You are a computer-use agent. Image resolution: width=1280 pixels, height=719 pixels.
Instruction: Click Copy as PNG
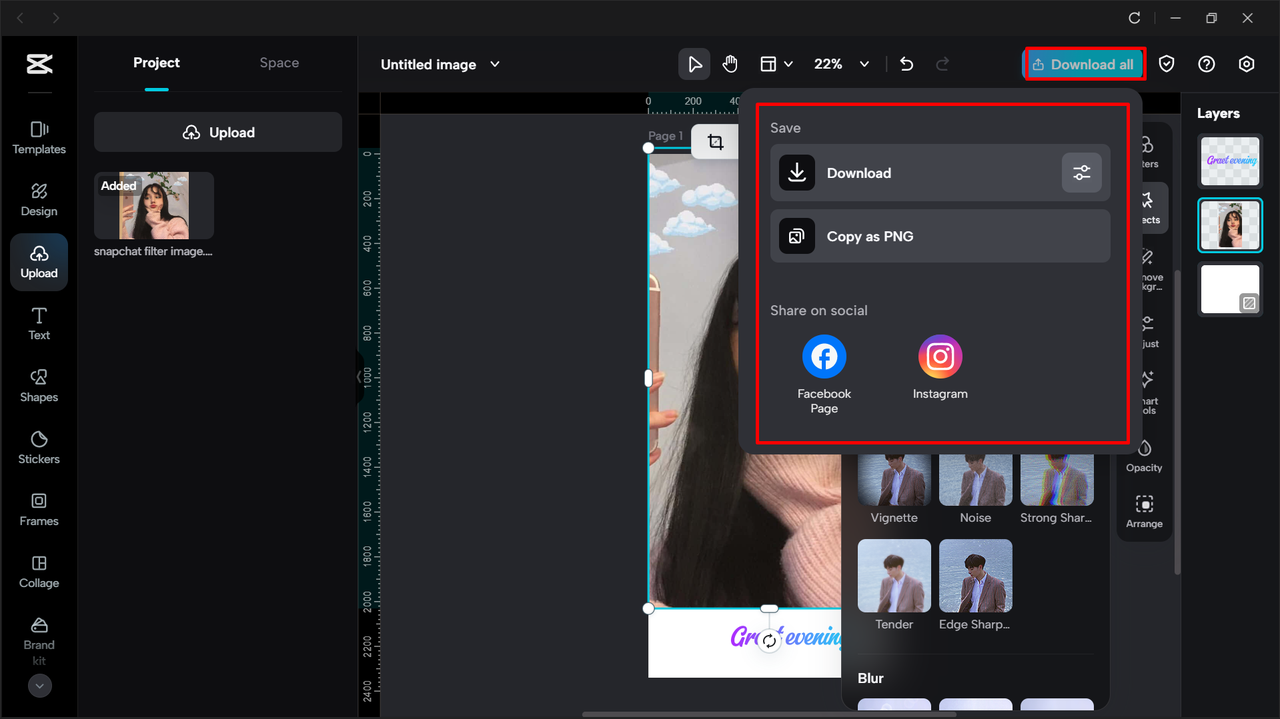pyautogui.click(x=940, y=236)
